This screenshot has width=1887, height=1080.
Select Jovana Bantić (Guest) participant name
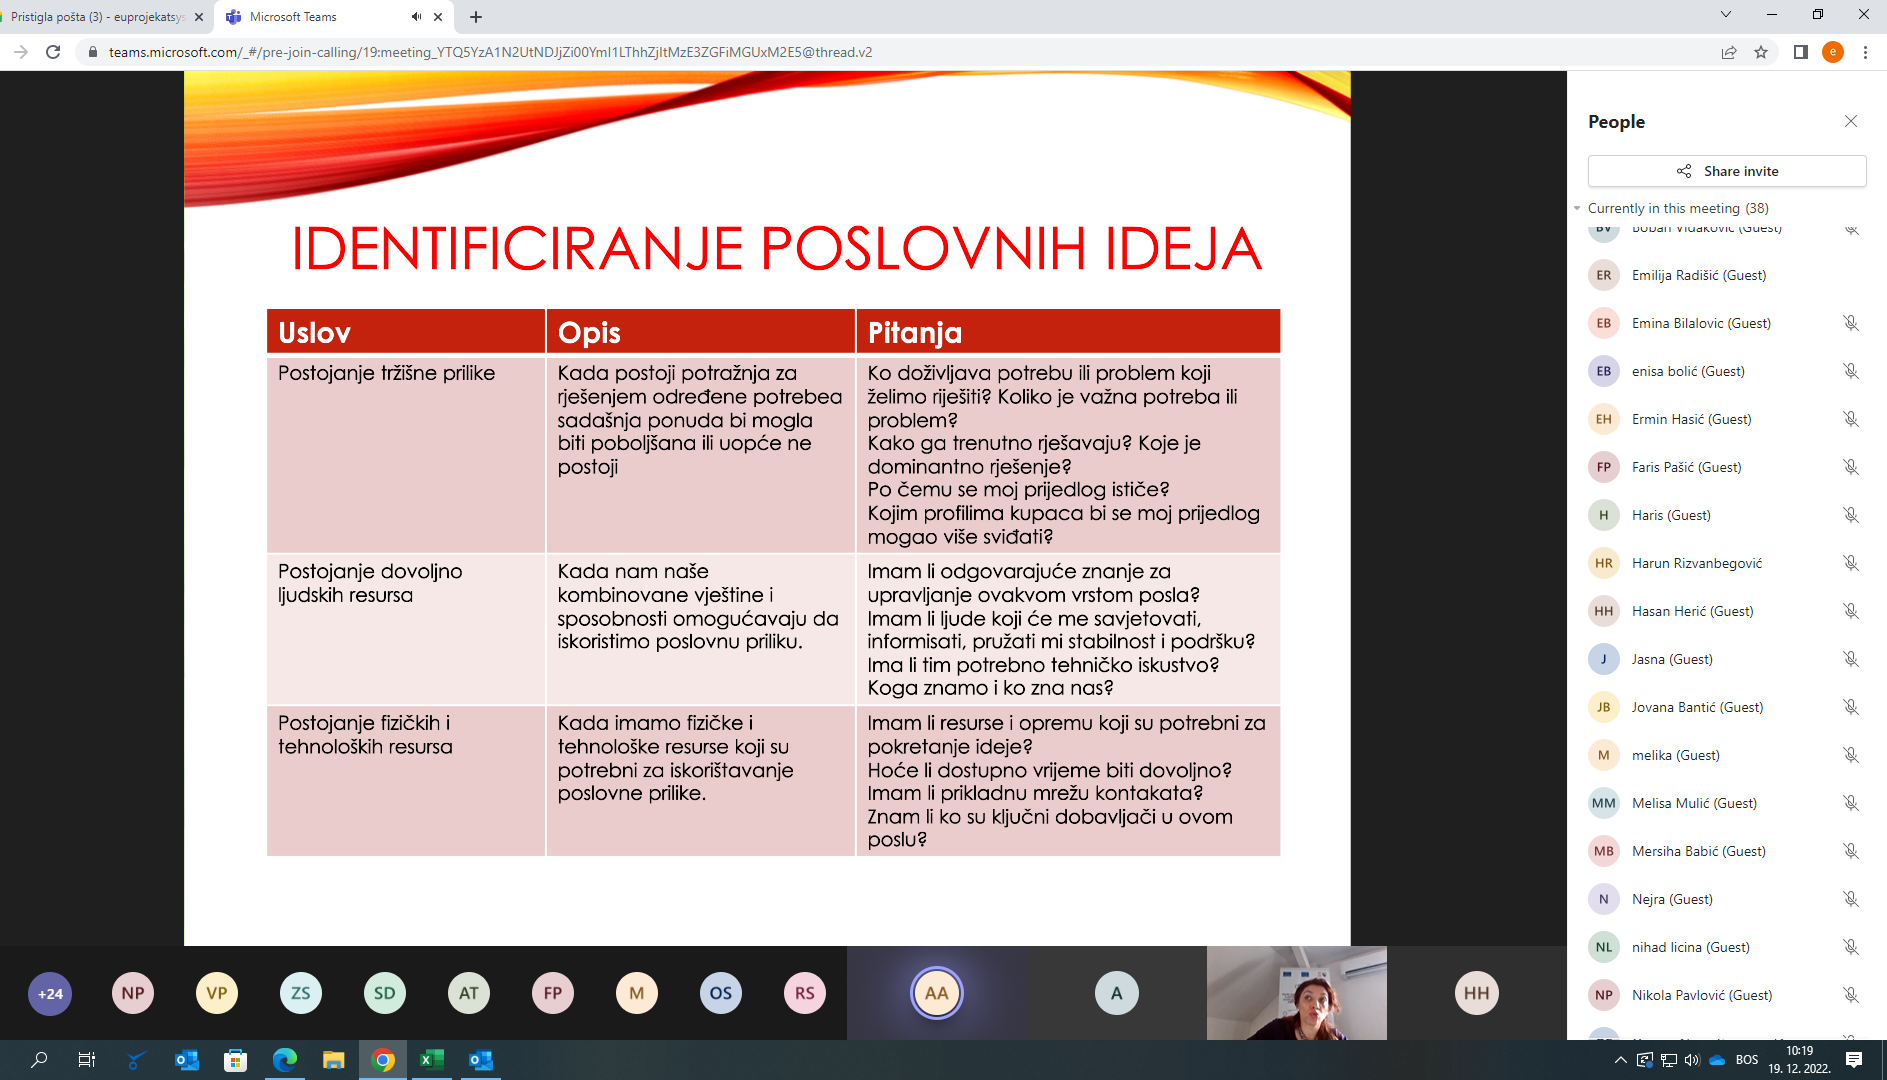(1697, 707)
